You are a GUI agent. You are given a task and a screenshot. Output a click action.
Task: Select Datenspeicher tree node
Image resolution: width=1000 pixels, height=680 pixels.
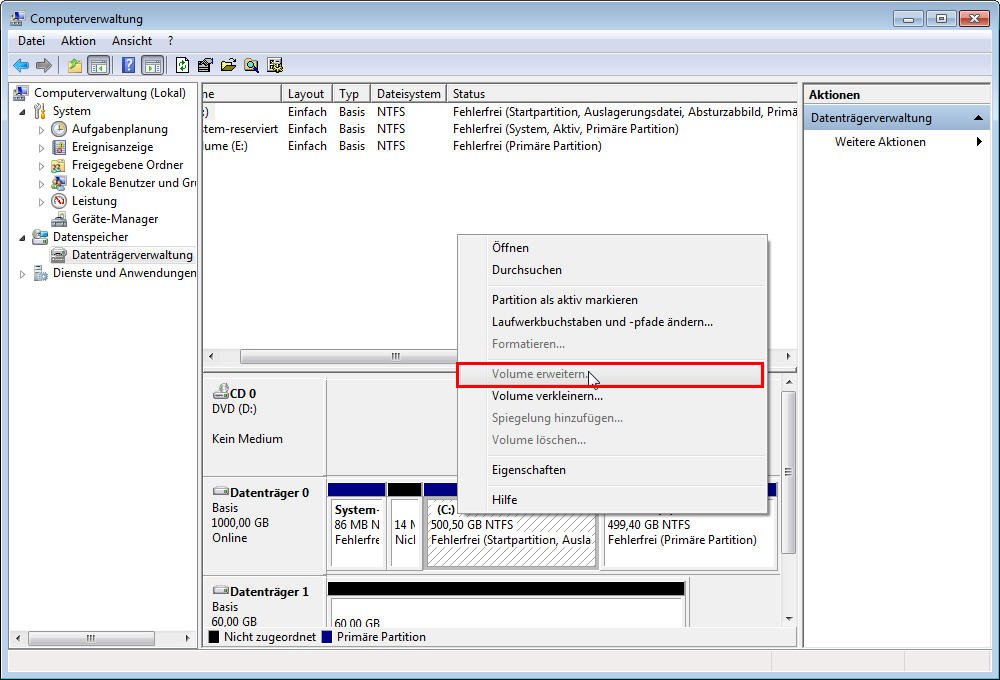[90, 237]
